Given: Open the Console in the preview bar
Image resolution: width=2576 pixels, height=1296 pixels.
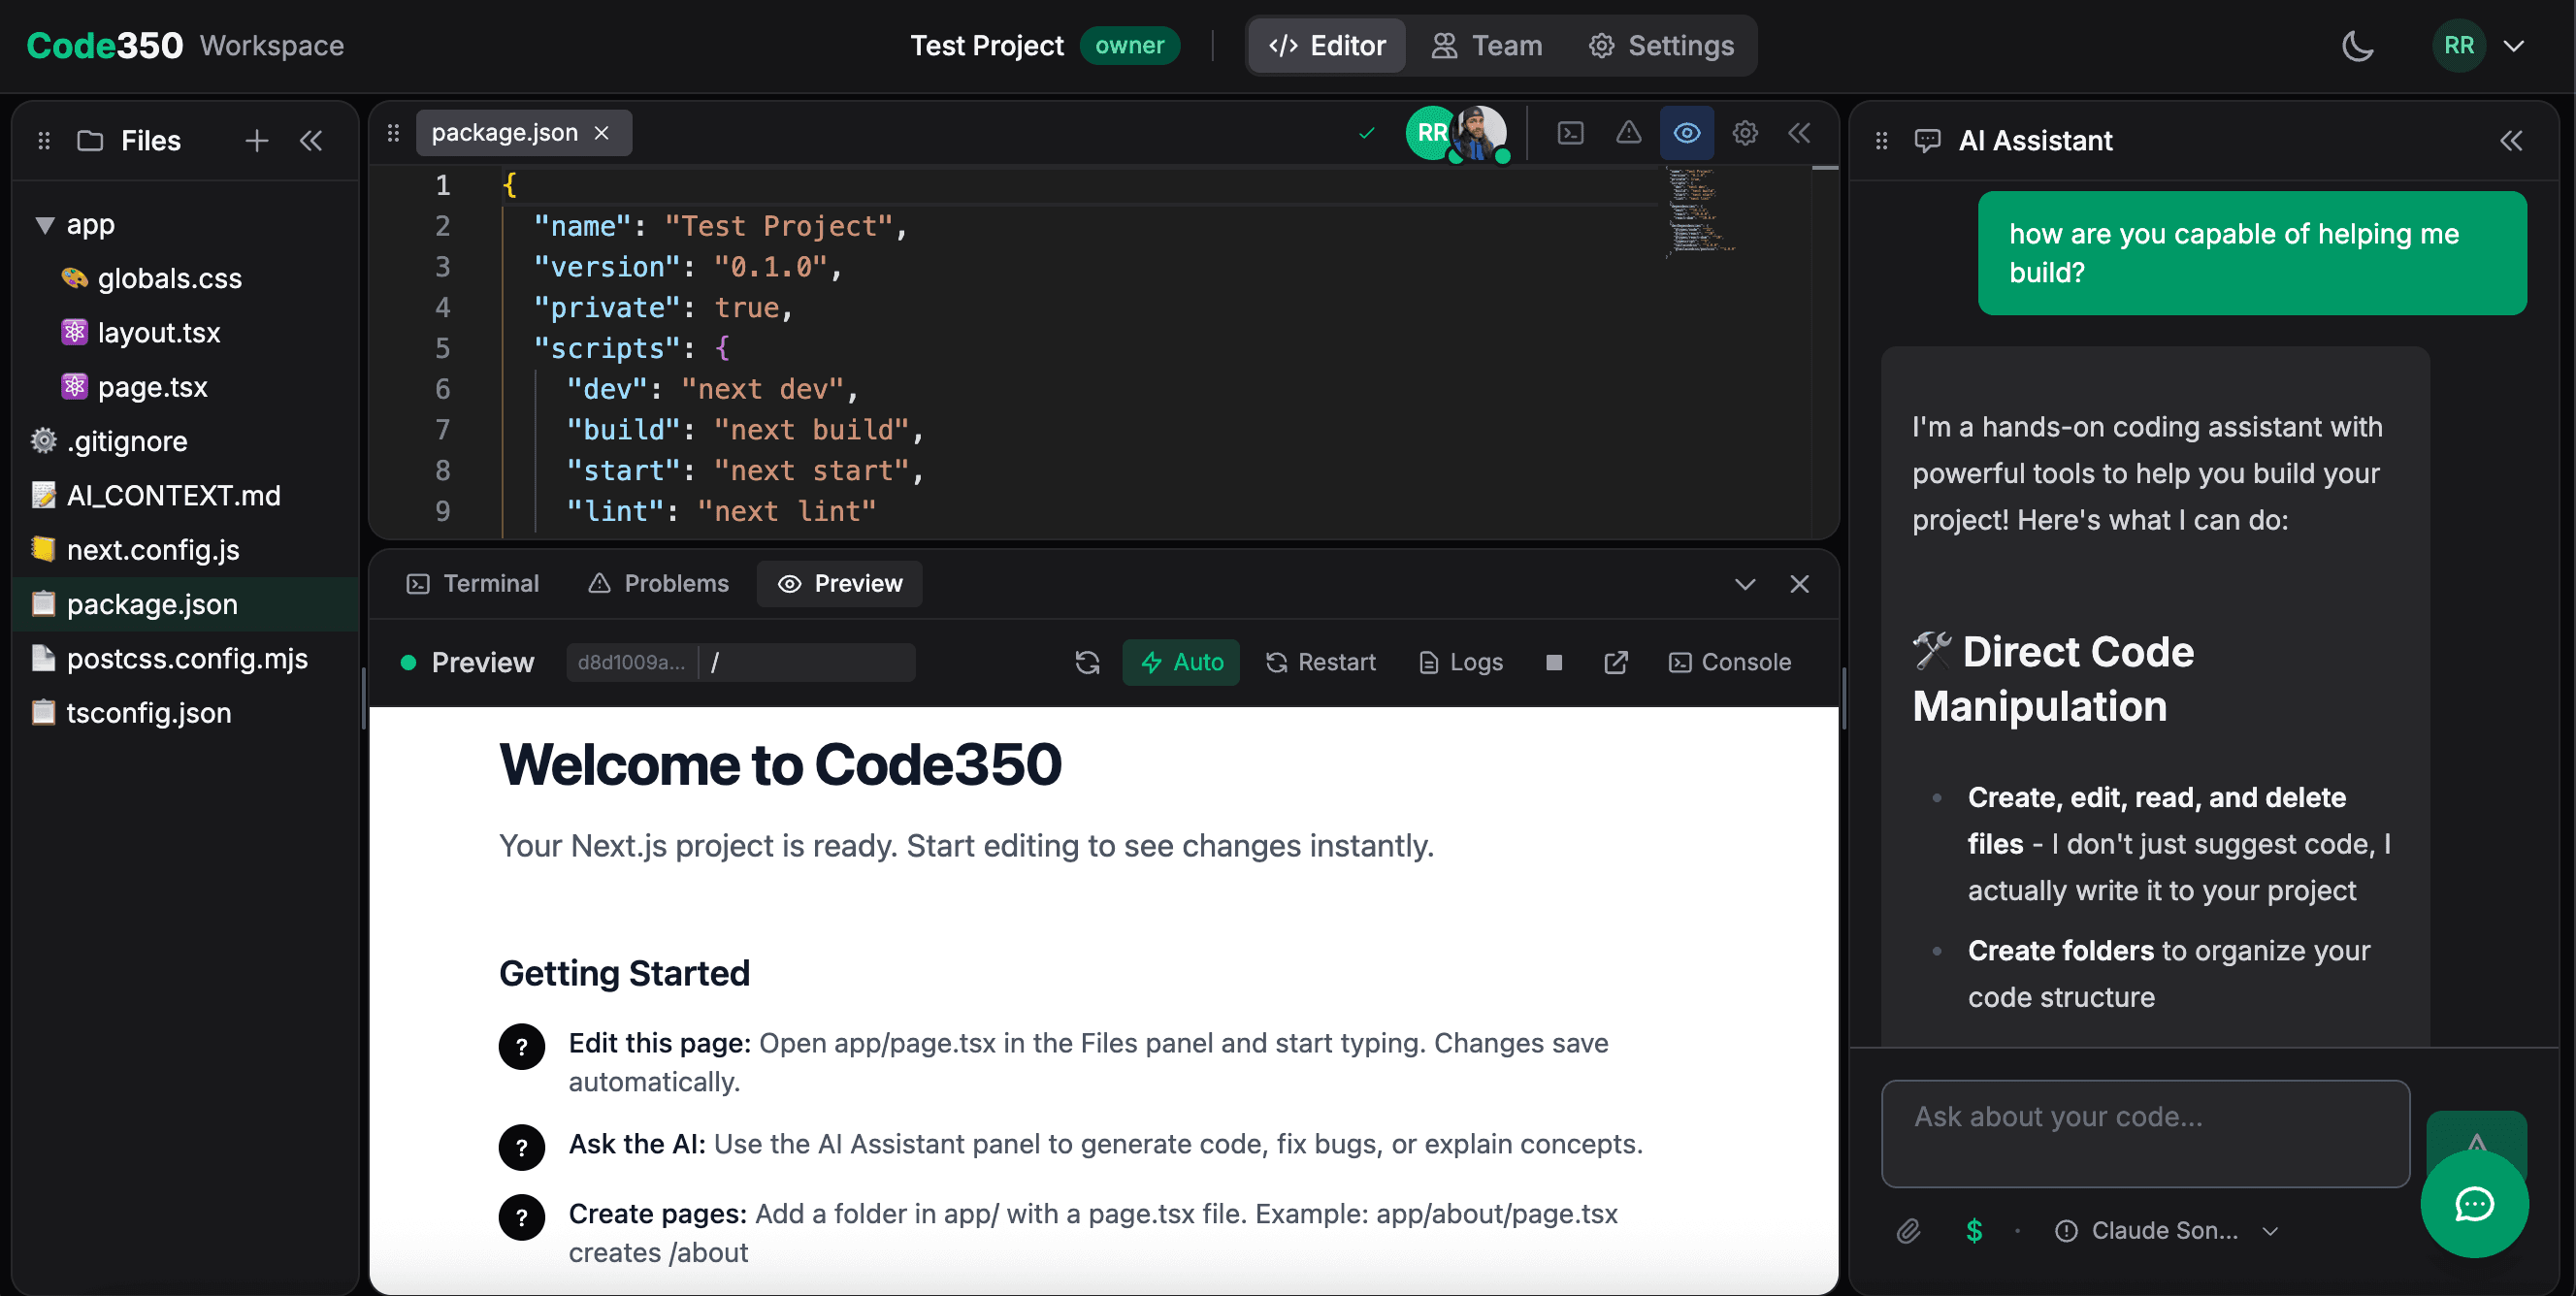Looking at the screenshot, I should (1730, 662).
